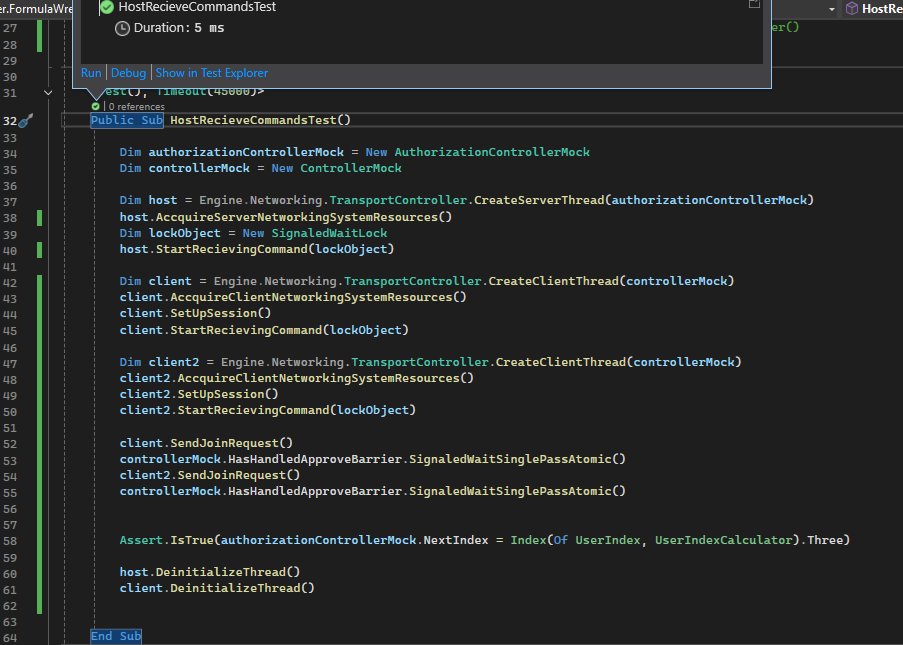Place cursor on HostRecieveCommandsTest method name line 32
903x645 pixels.
pos(254,120)
